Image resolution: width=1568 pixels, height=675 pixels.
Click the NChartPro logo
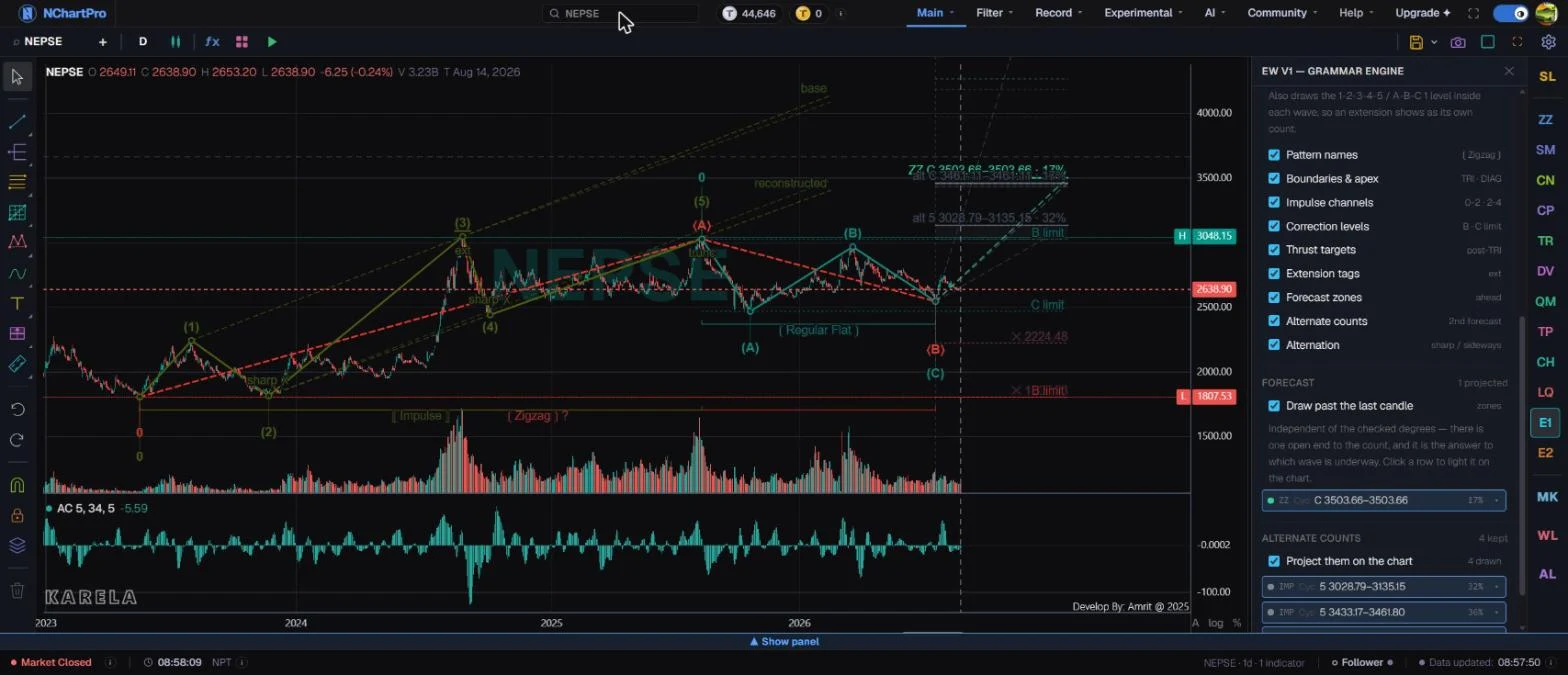61,13
